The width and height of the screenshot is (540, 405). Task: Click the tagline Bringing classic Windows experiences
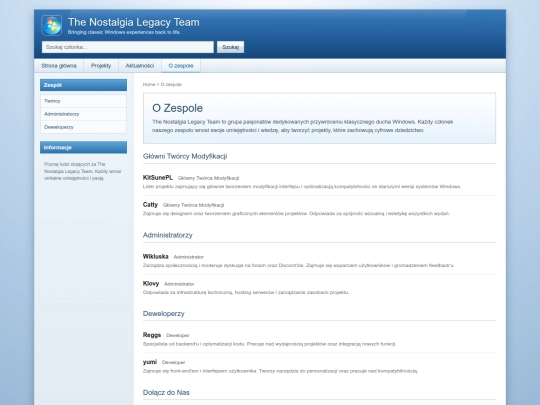[x=124, y=32]
